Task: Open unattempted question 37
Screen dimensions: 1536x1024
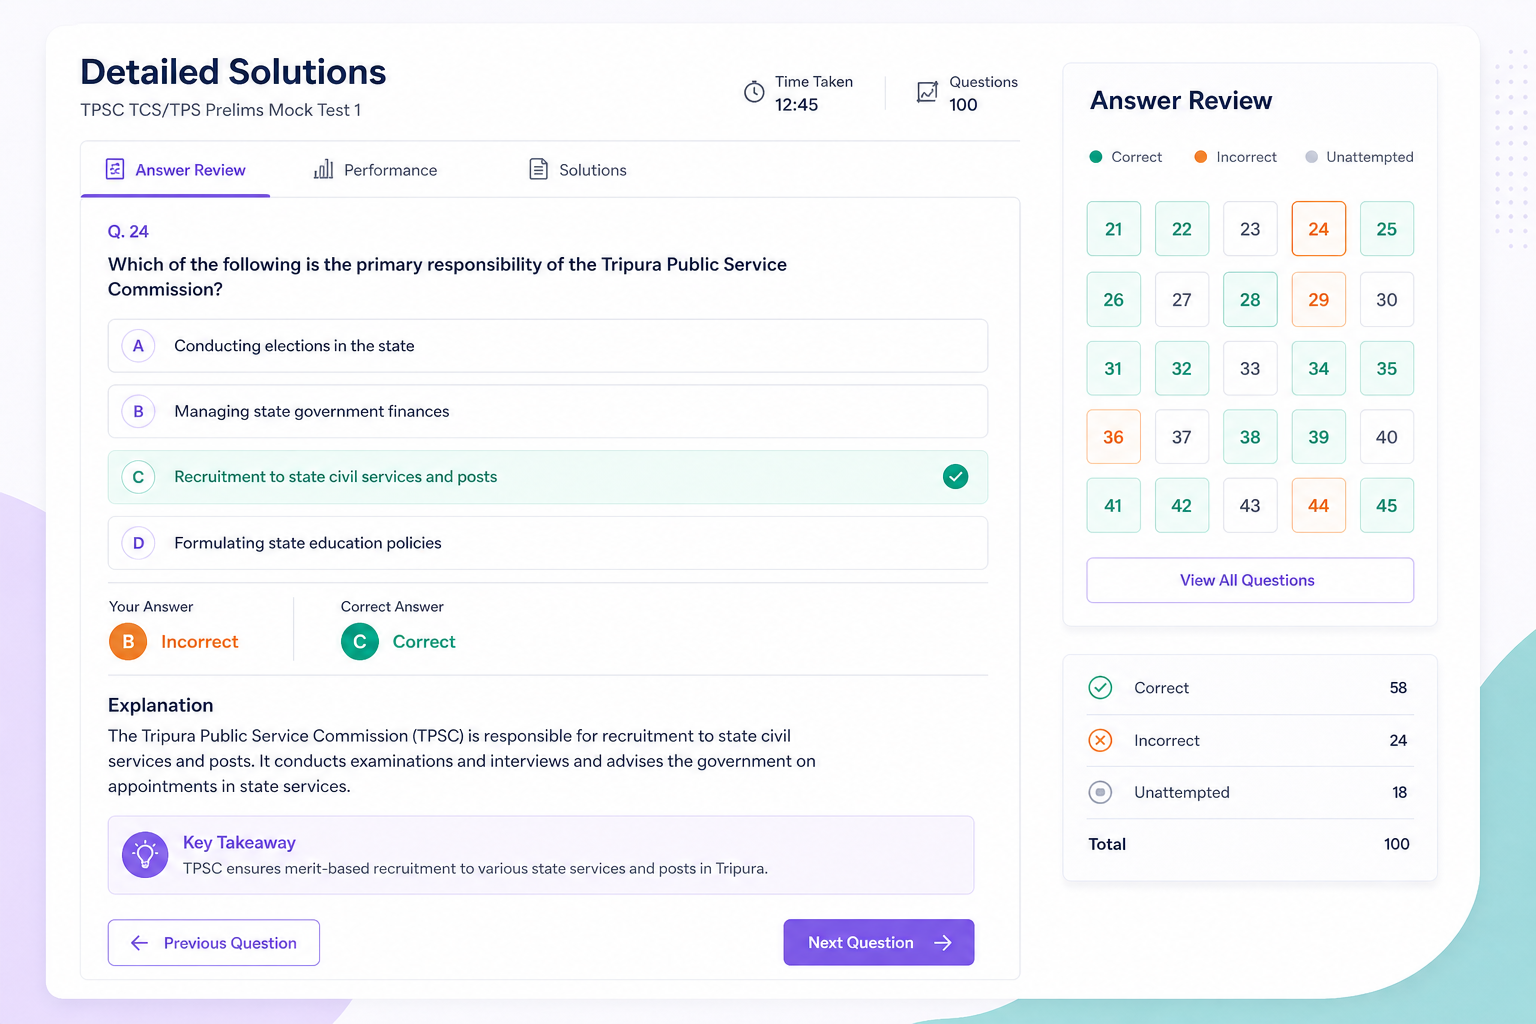Action: pyautogui.click(x=1182, y=437)
